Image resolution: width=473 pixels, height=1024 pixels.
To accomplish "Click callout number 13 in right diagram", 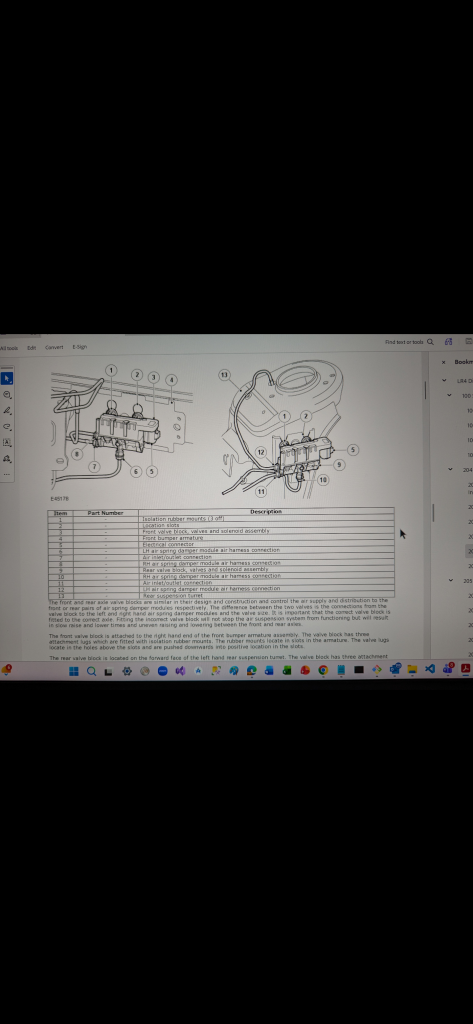I will [x=224, y=375].
